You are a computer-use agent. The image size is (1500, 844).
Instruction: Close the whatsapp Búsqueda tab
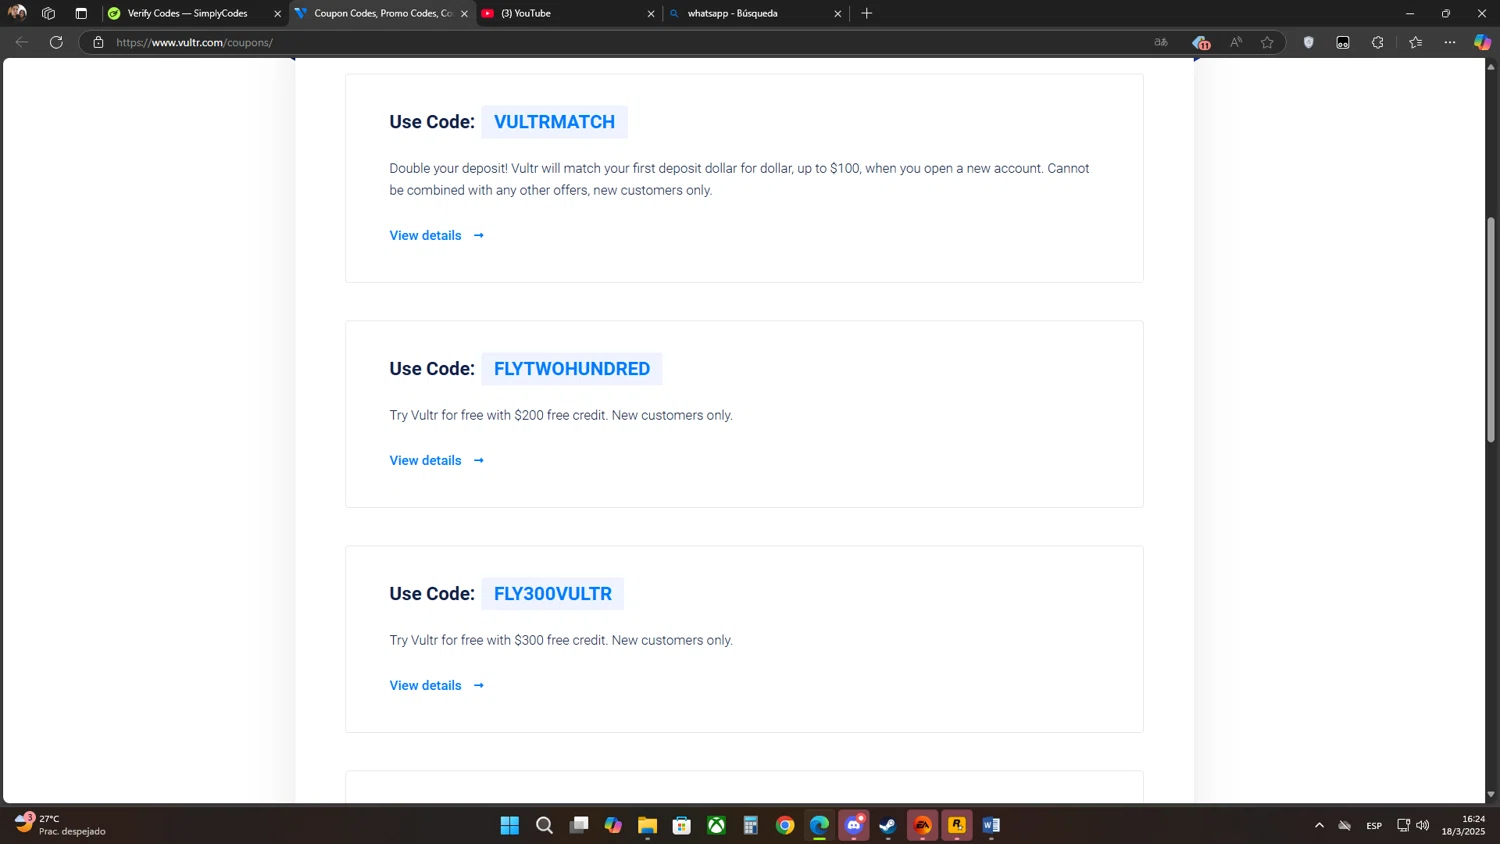(x=838, y=13)
